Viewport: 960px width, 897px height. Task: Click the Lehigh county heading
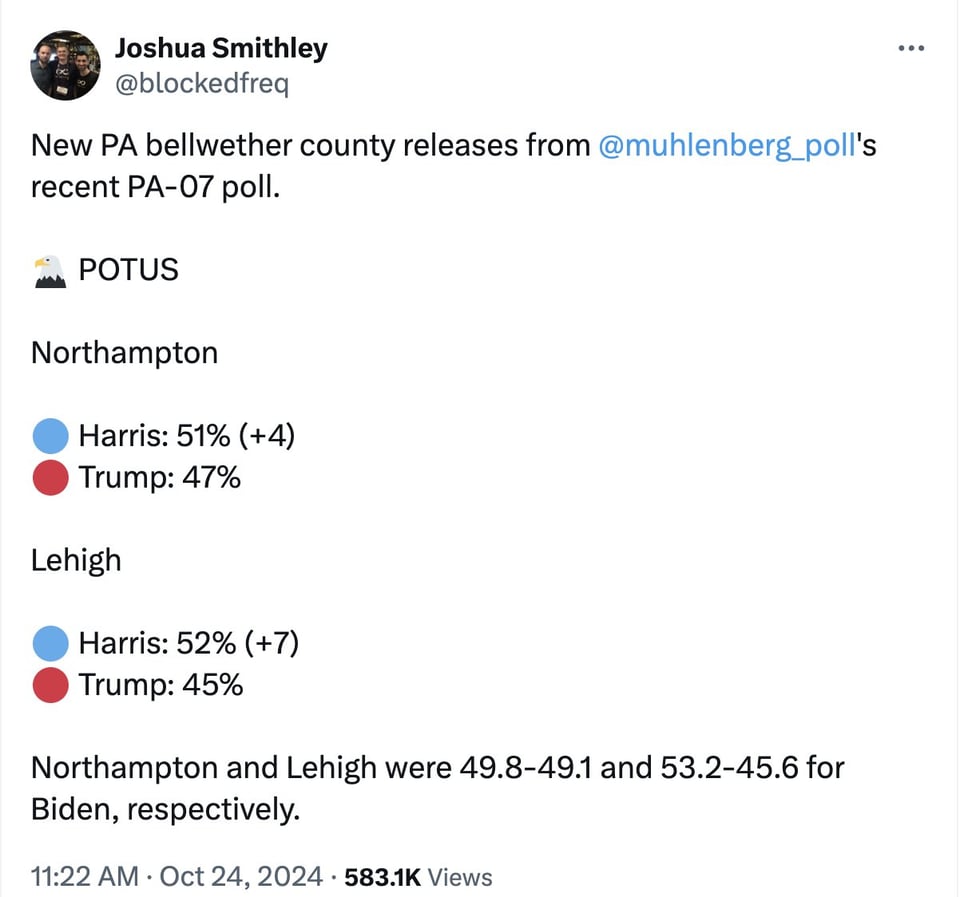[76, 560]
